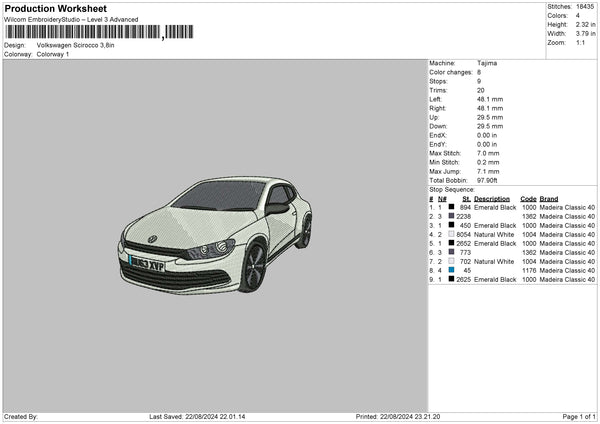
Task: Click 'Emerald Black' description in stop row 1
Action: tap(495, 207)
